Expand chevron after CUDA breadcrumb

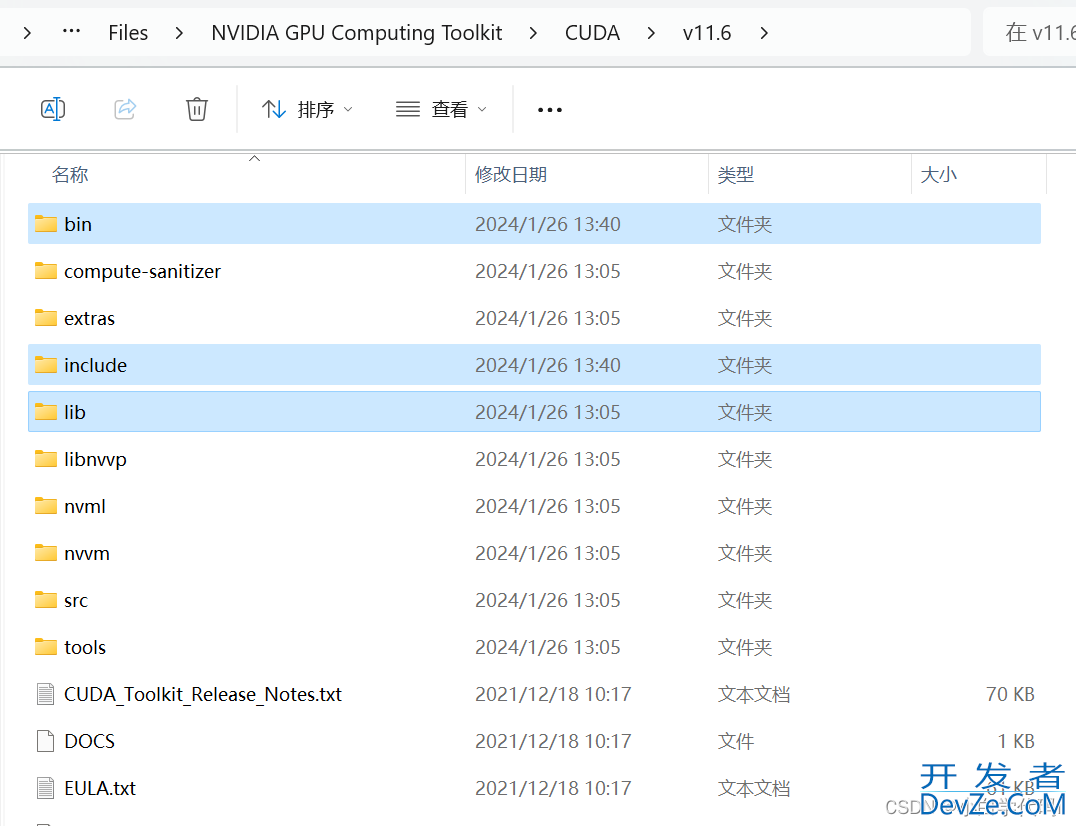pos(651,33)
